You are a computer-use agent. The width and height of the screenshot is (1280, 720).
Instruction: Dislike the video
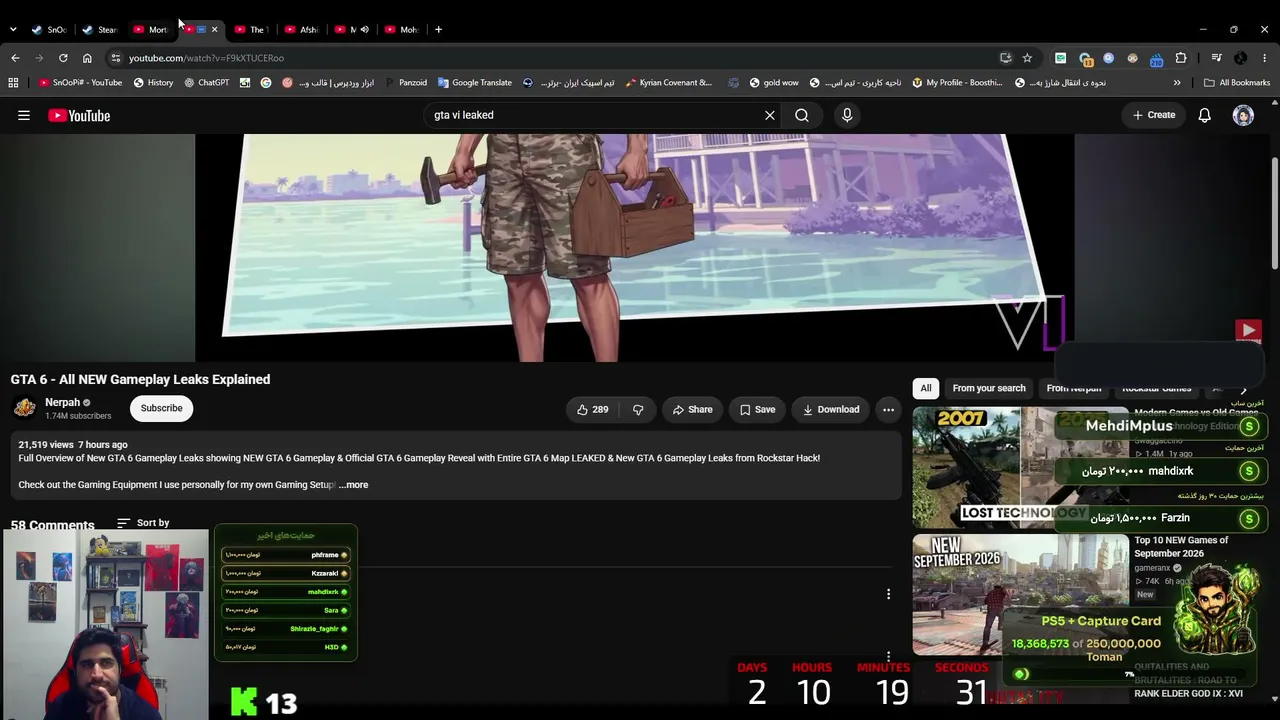click(638, 409)
